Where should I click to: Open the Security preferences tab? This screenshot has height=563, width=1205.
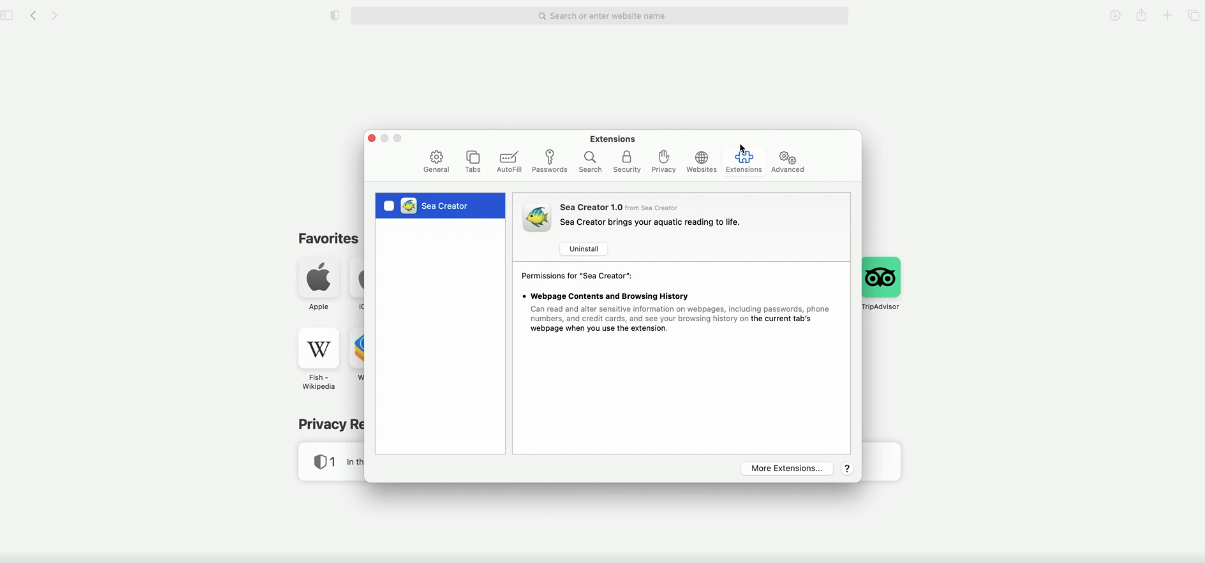tap(627, 162)
